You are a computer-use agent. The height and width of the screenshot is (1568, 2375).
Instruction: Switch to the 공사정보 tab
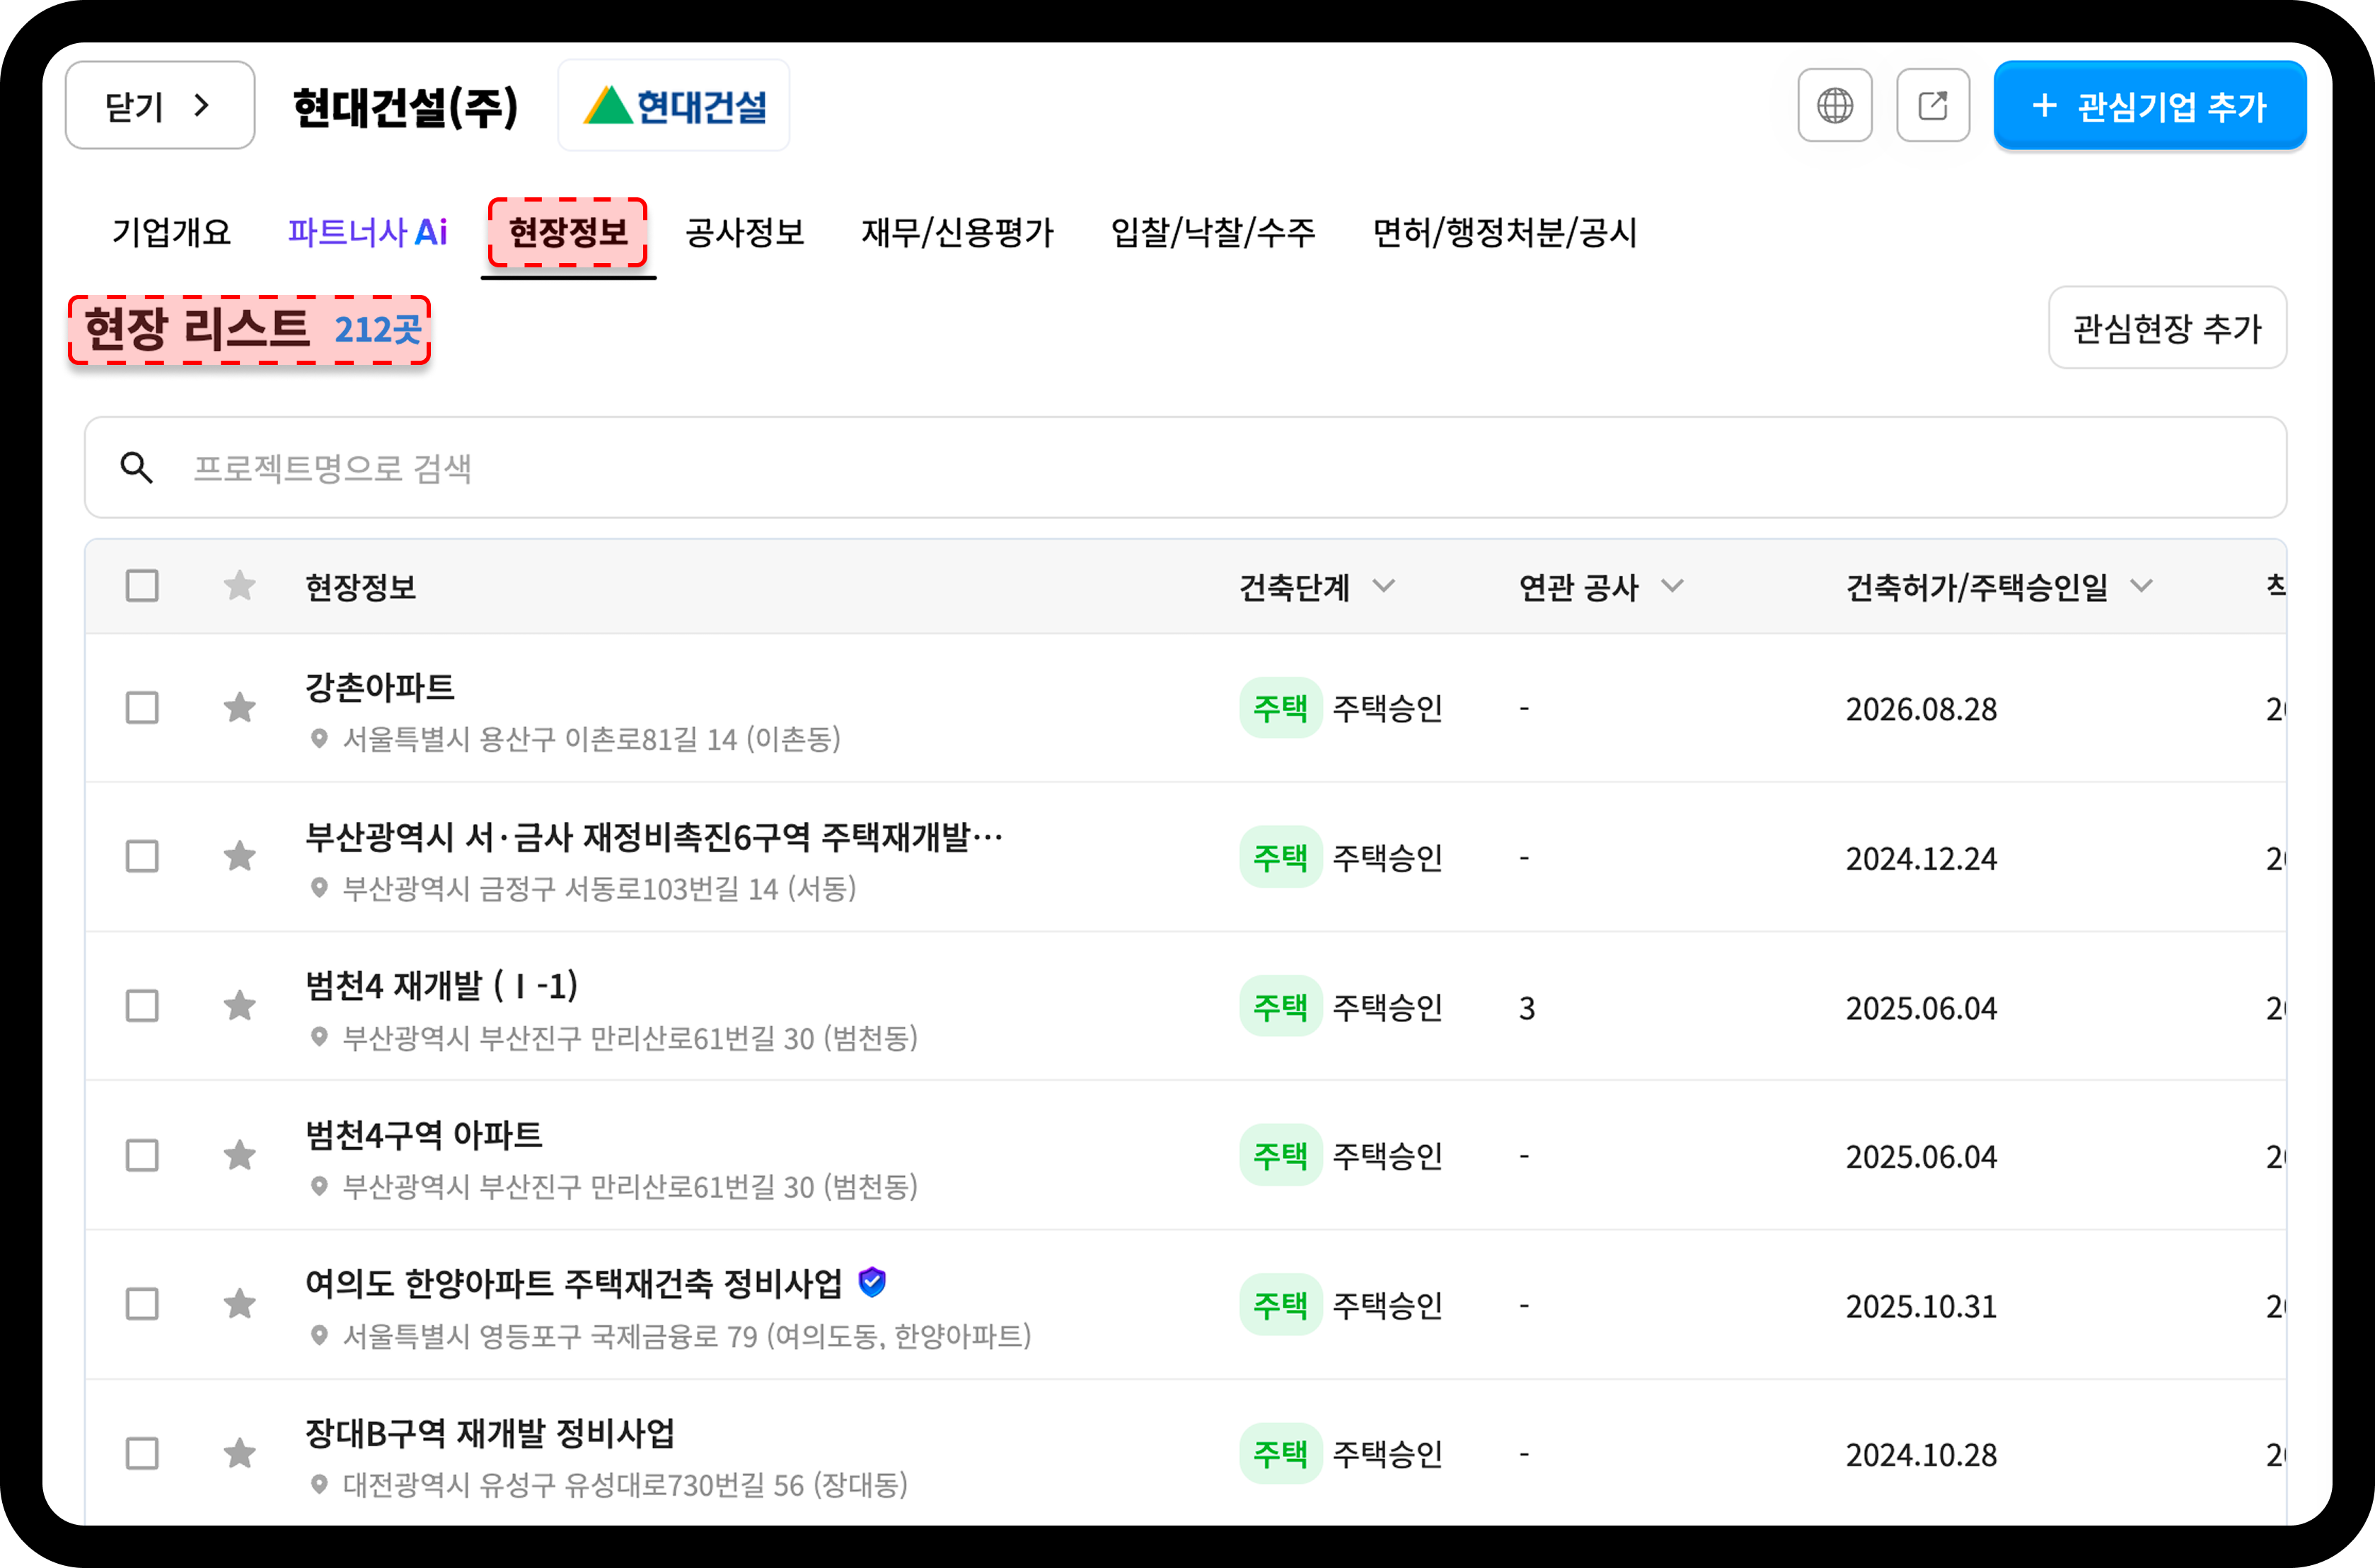[x=745, y=232]
